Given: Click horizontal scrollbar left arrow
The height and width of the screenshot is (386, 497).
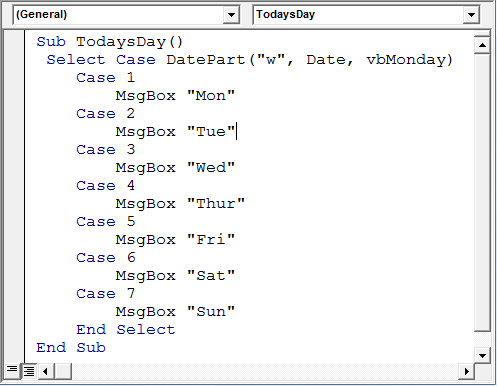Looking at the screenshot, I should click(x=45, y=371).
